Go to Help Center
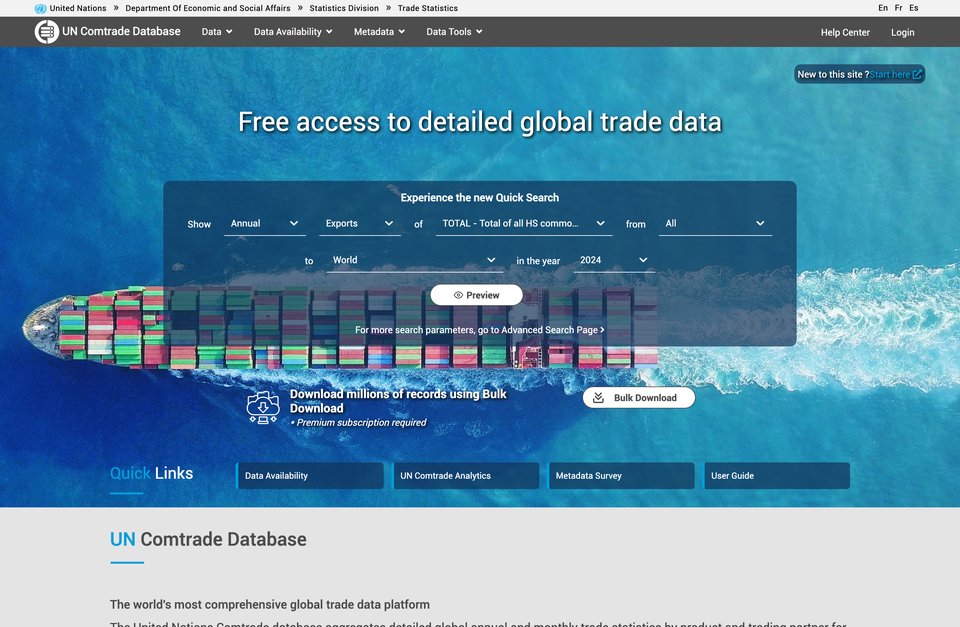The image size is (960, 627). pos(845,32)
